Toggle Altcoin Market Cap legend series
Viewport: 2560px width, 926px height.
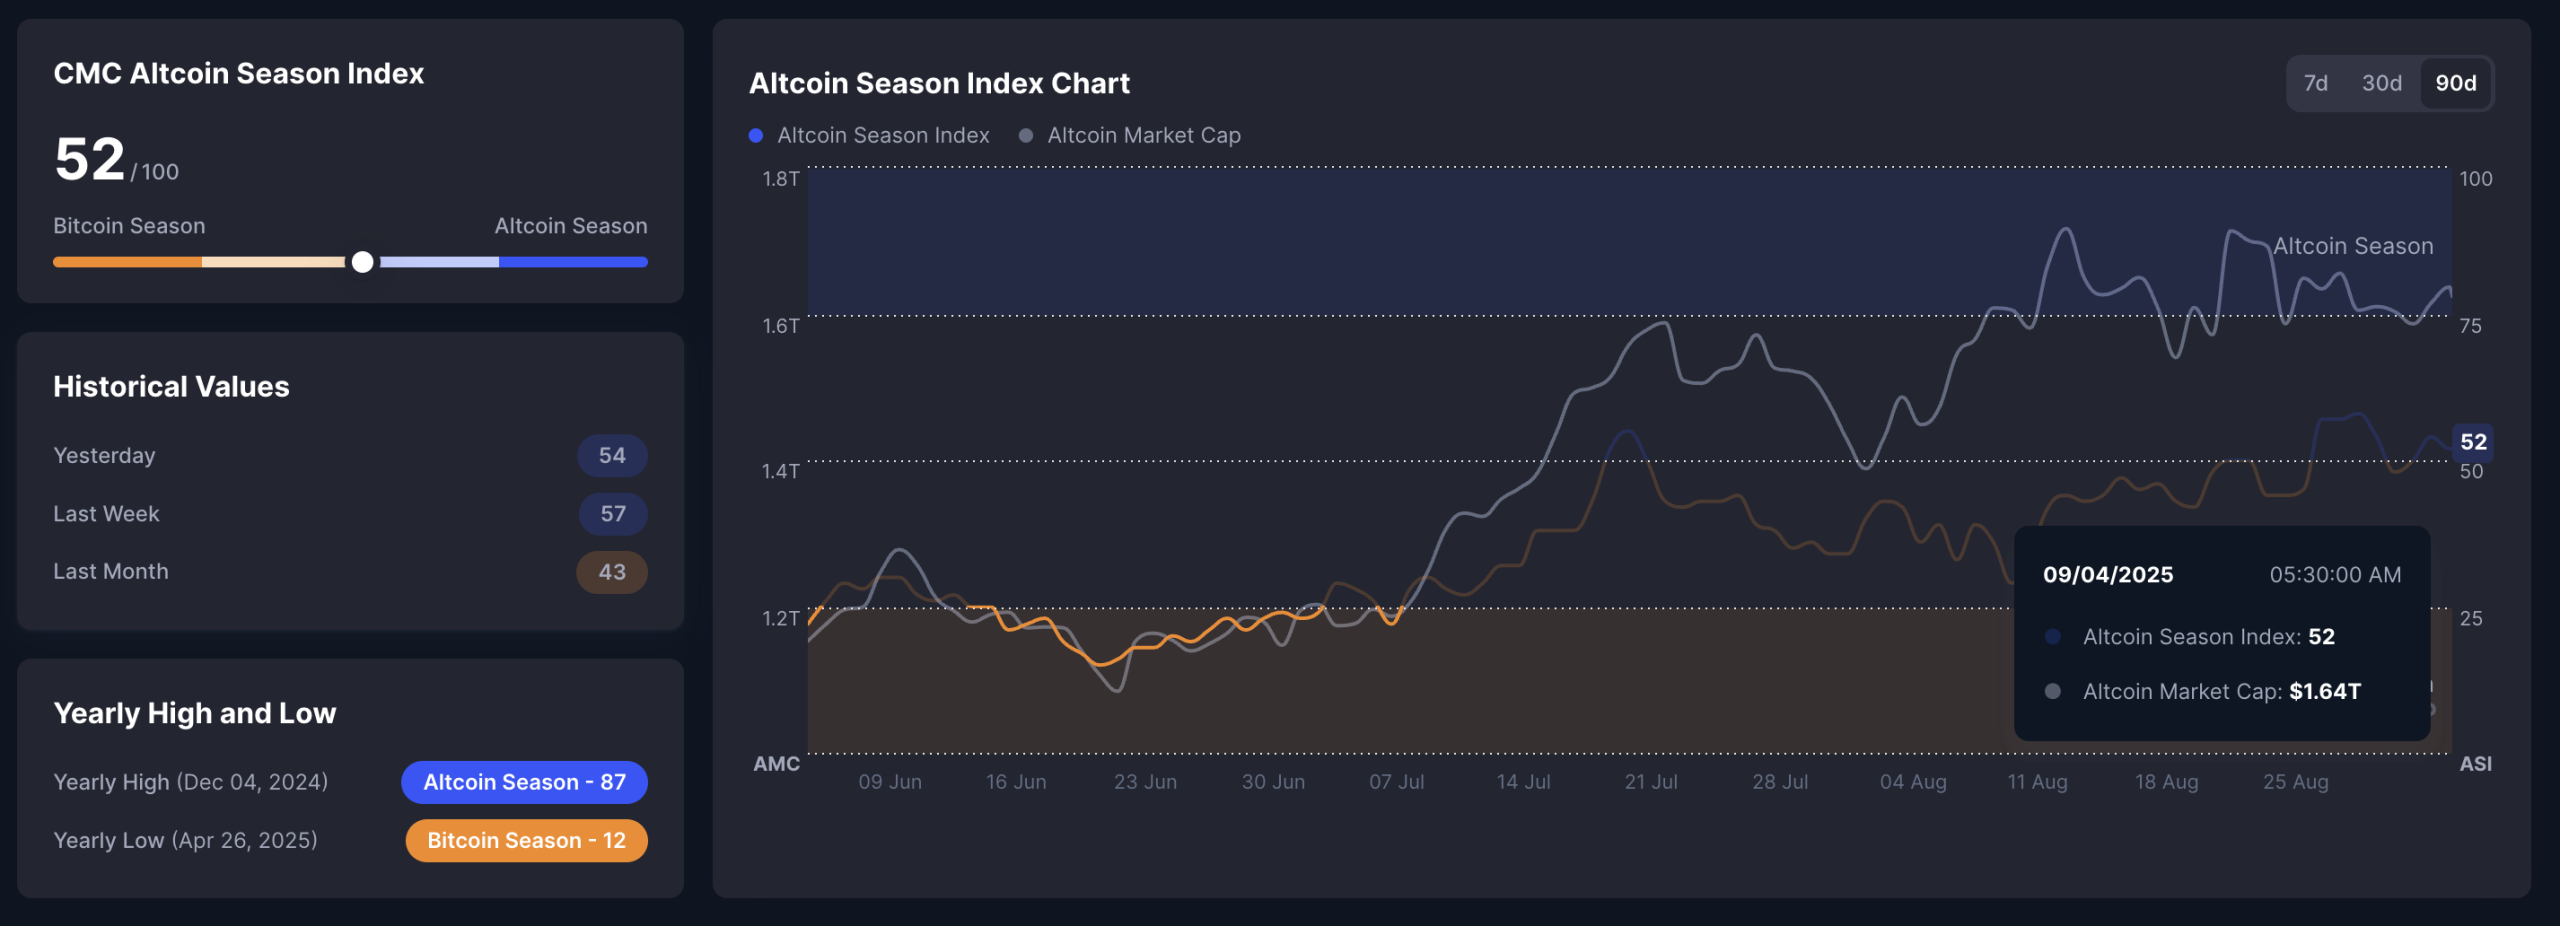point(1130,135)
